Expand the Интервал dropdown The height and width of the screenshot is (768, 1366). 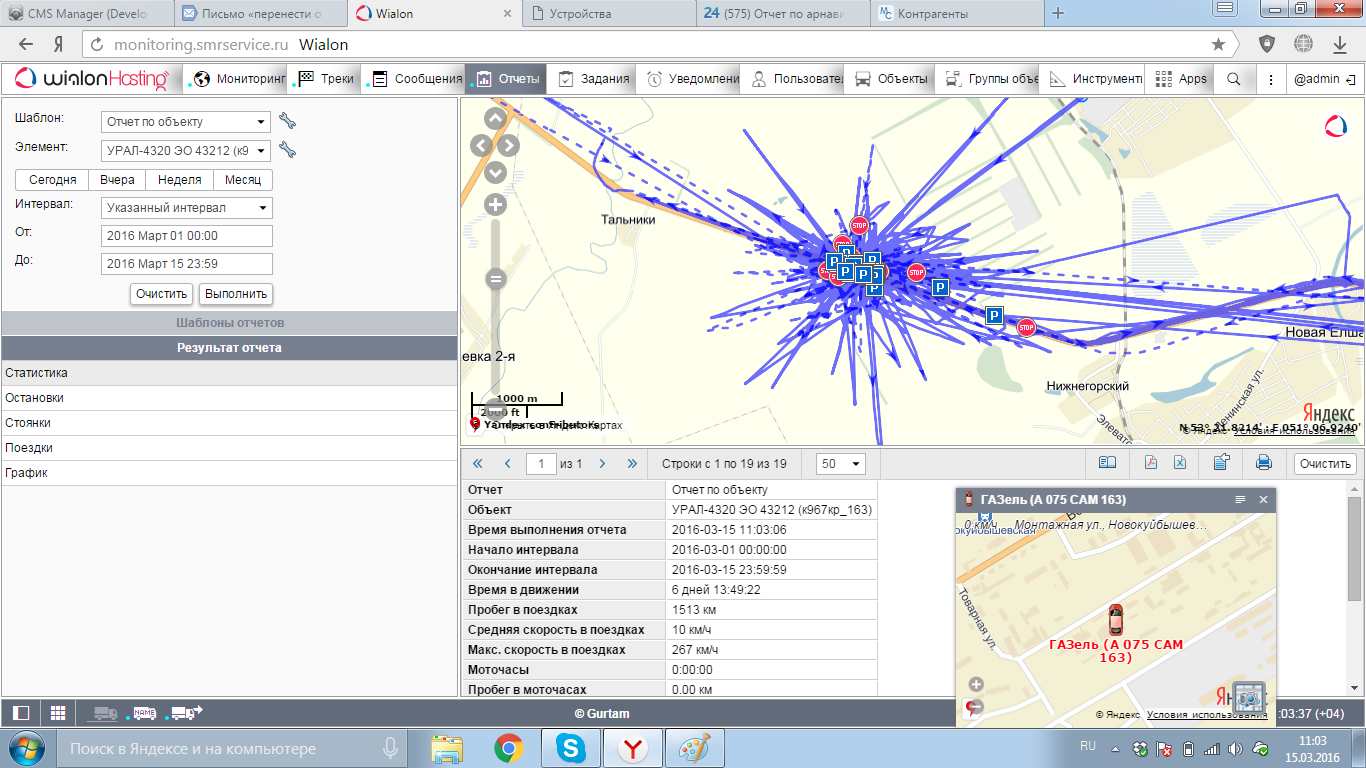[186, 208]
